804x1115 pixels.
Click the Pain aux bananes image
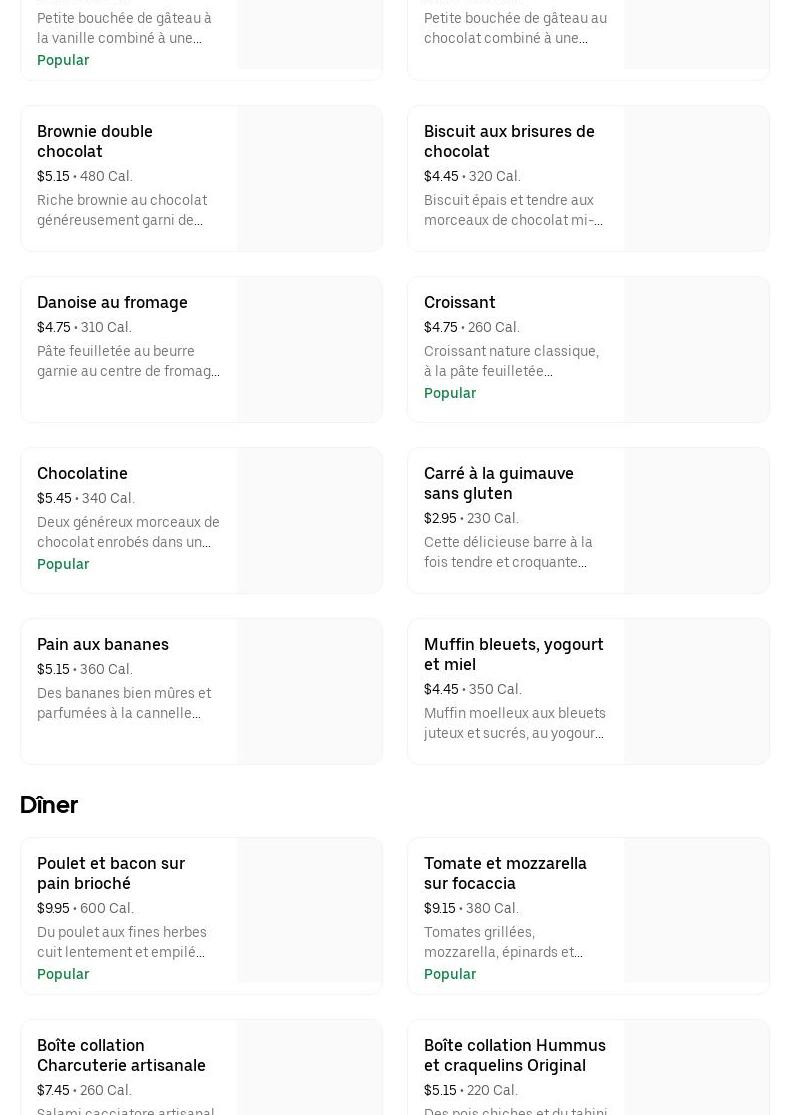pyautogui.click(x=310, y=691)
